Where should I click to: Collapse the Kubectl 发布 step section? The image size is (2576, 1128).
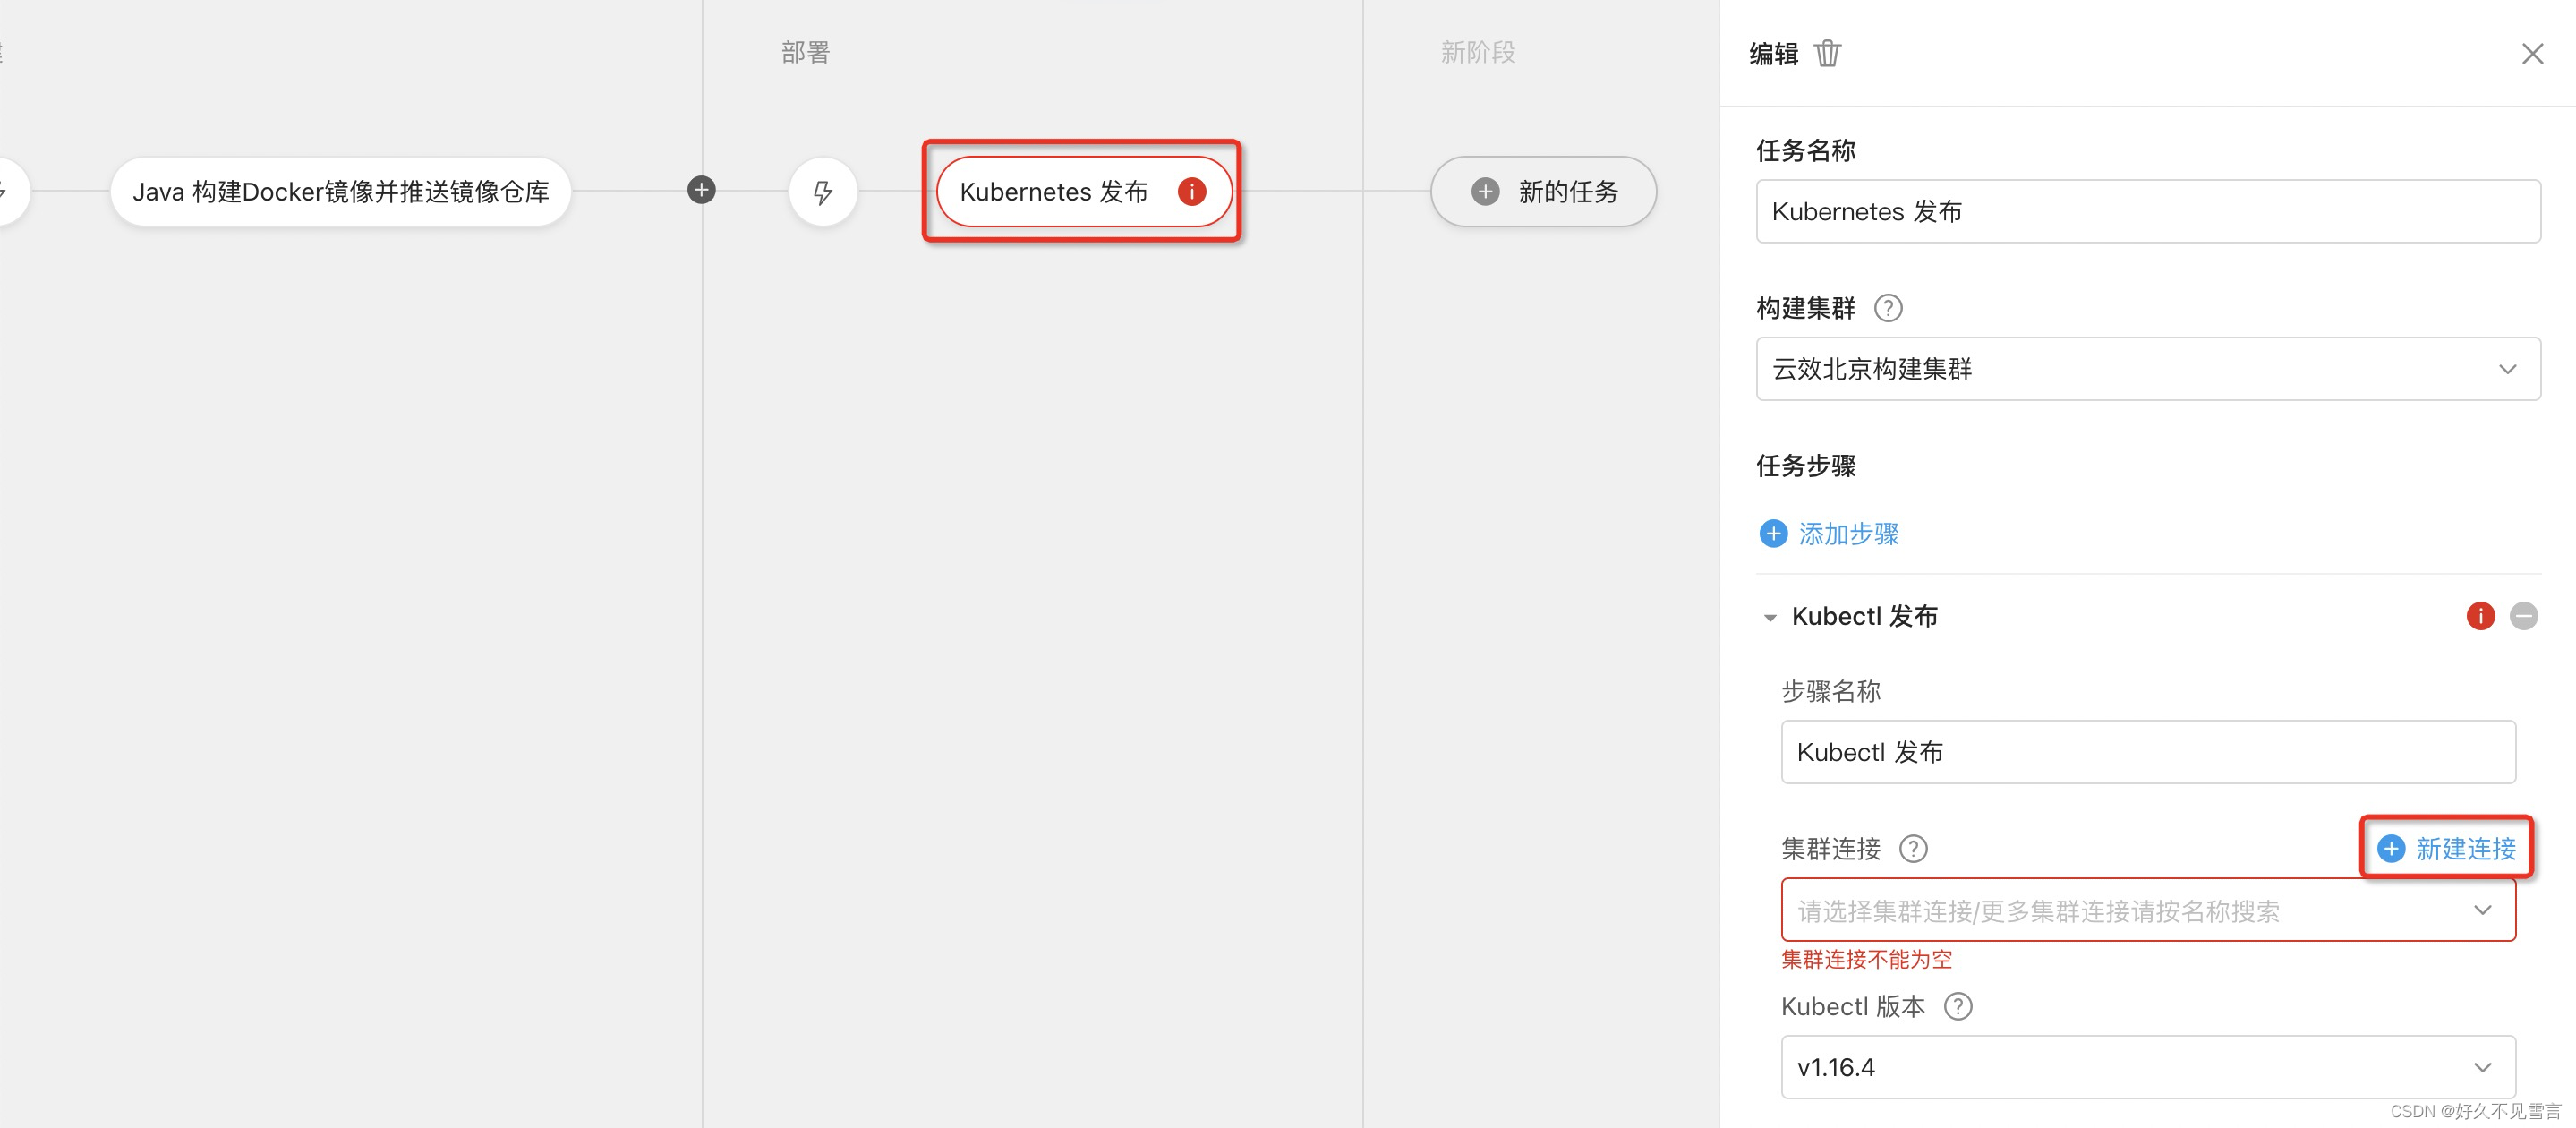(1770, 617)
